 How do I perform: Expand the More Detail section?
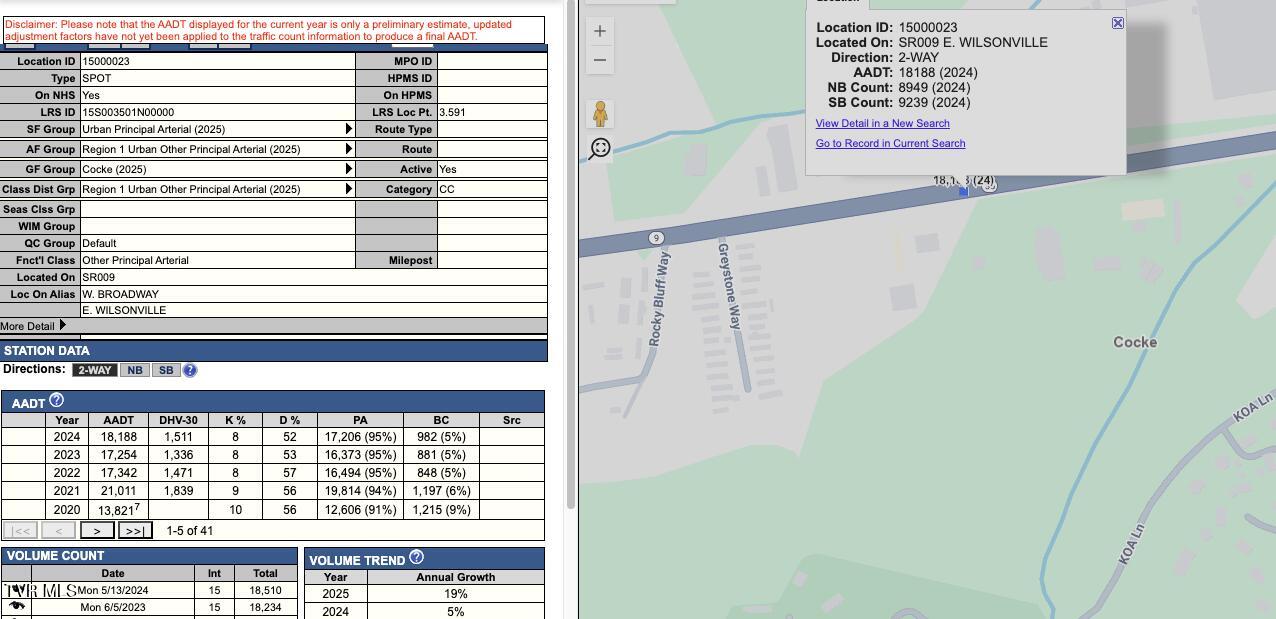coord(62,325)
